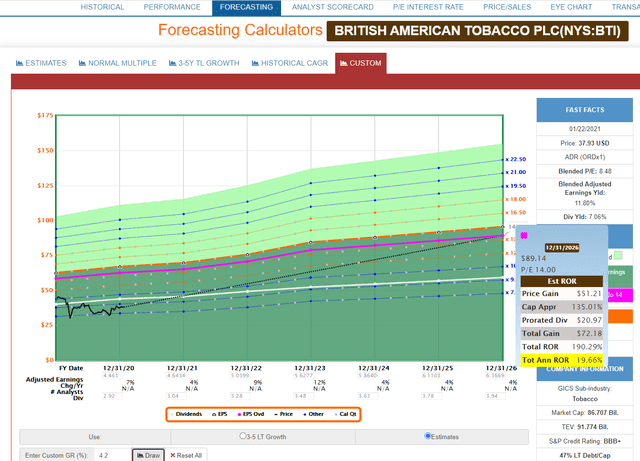
Task: Go to PRICE/SALES tab
Action: click(x=507, y=7)
